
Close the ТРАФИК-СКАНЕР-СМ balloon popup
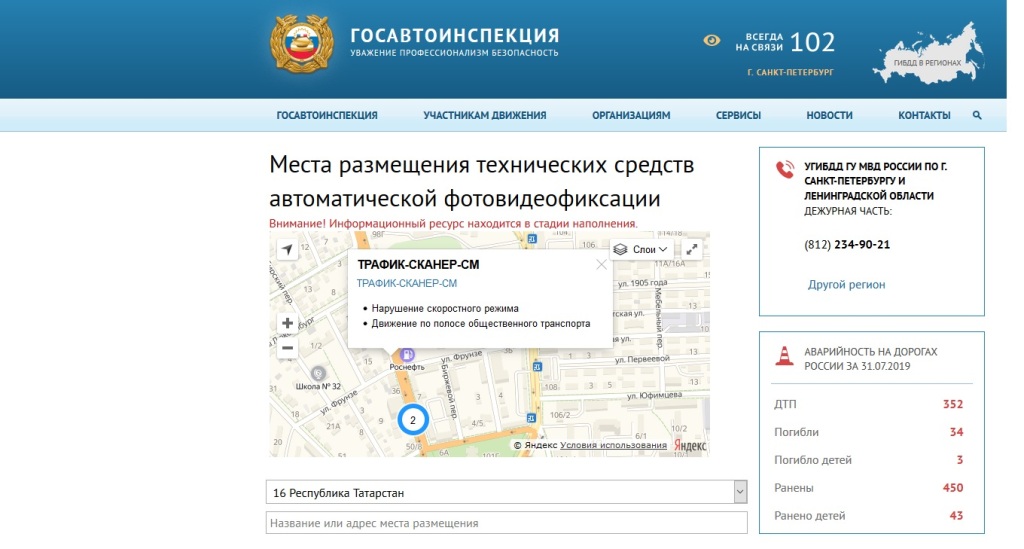point(601,265)
